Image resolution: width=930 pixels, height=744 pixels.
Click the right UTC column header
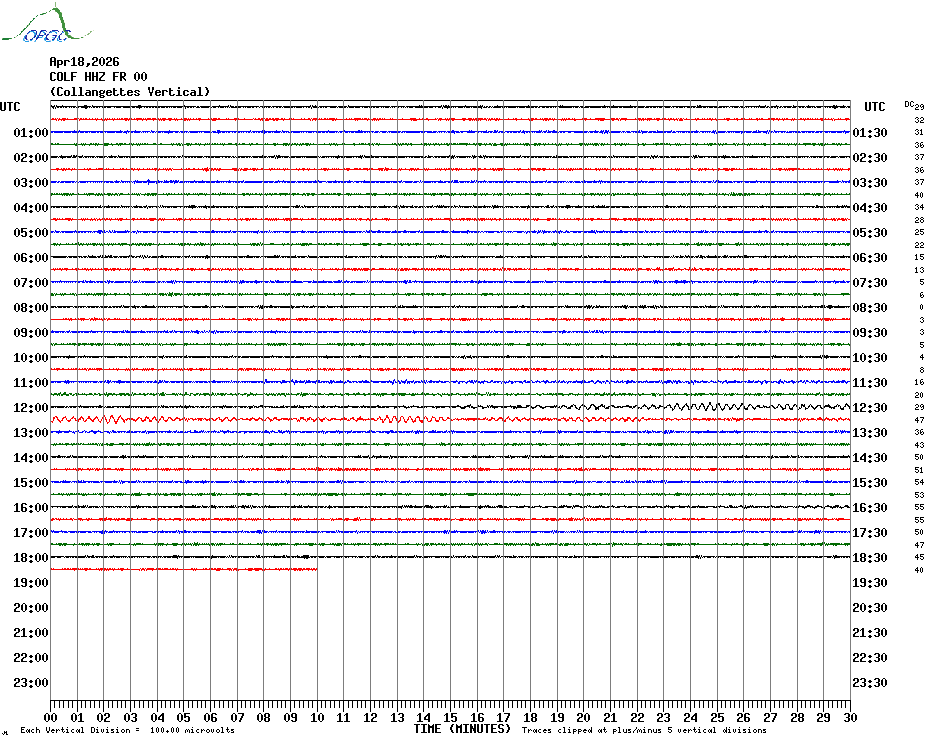point(874,107)
